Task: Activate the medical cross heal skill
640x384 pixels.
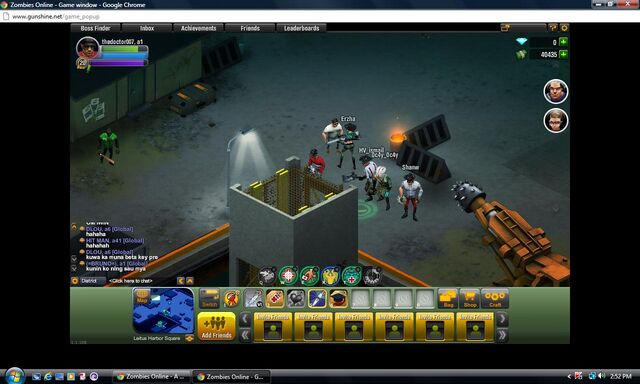Action: [351, 276]
